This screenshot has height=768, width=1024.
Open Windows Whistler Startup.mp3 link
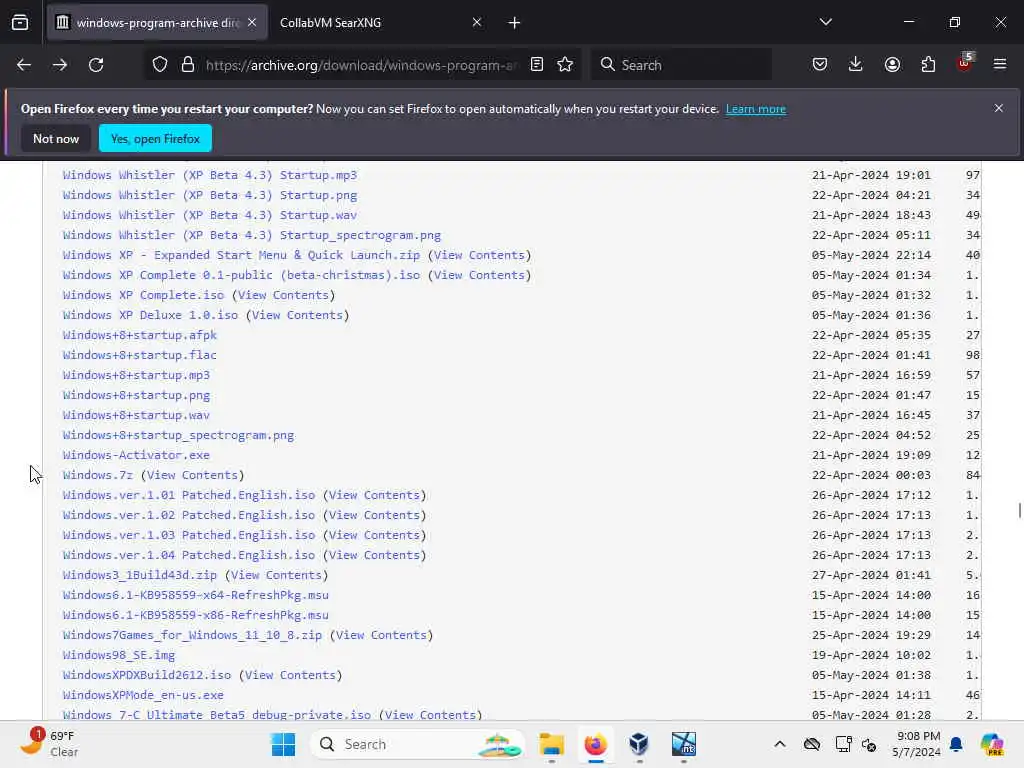210,175
